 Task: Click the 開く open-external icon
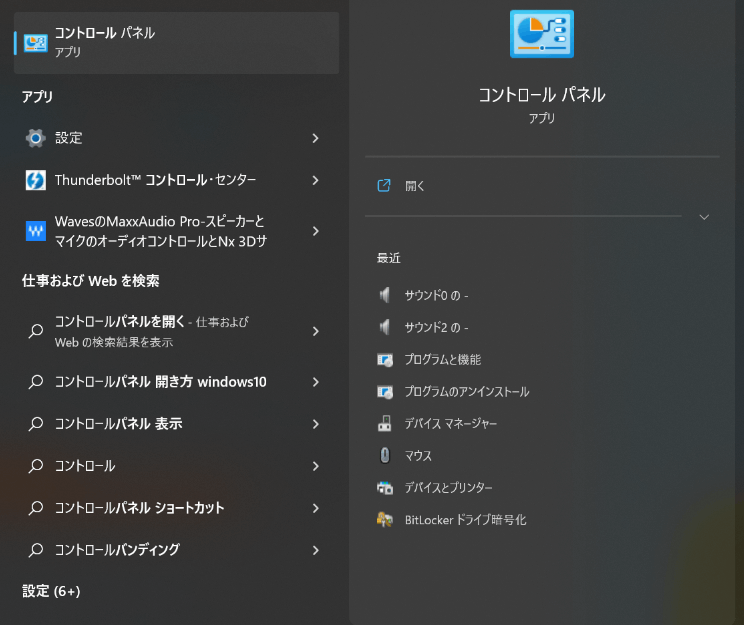click(x=384, y=186)
